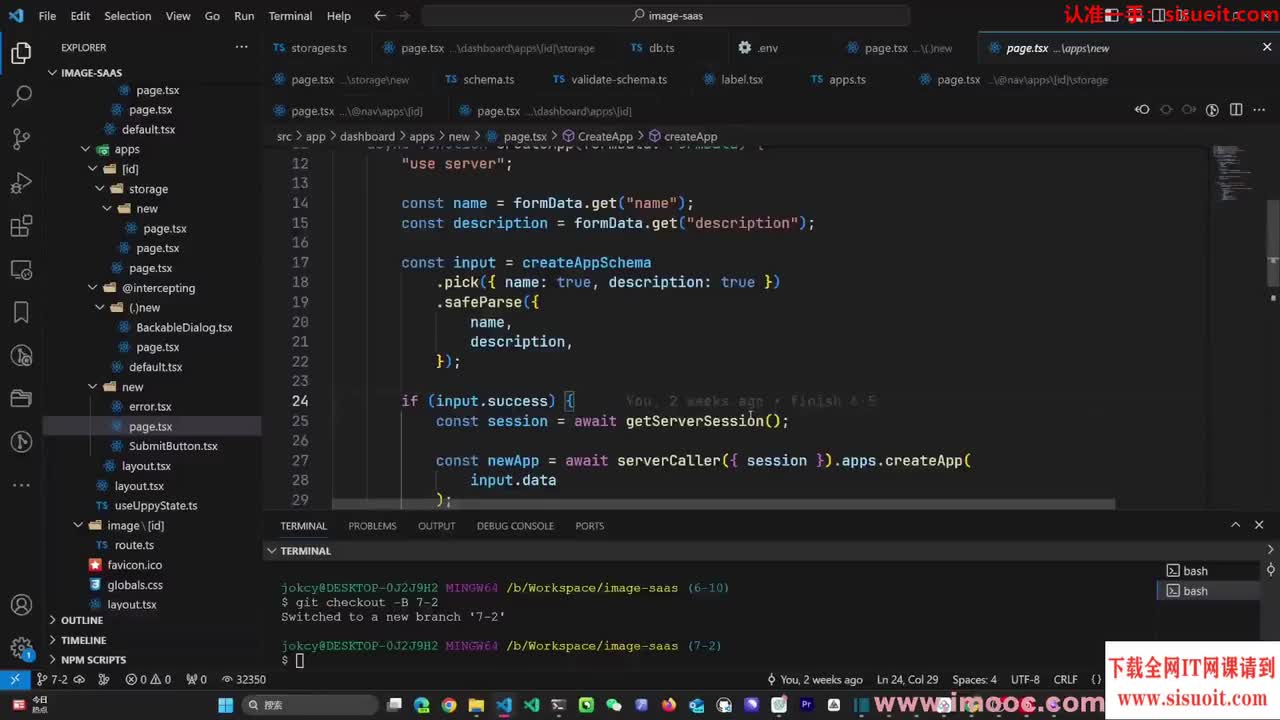This screenshot has width=1280, height=720.
Task: Open Microsoft Edge from the taskbar
Action: coord(422,705)
